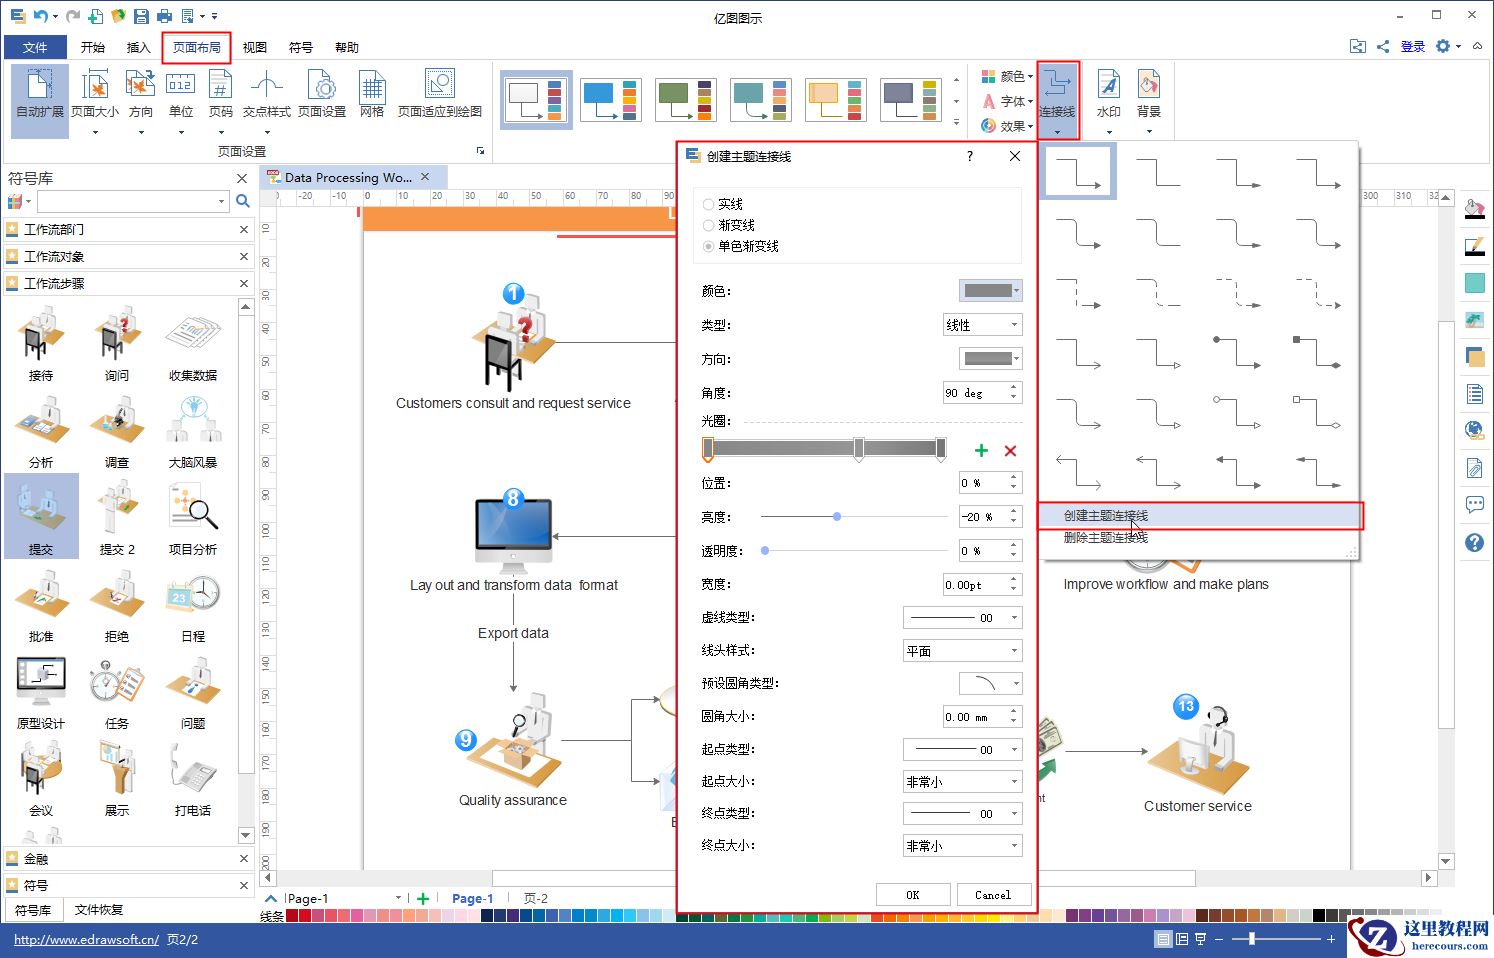Screen dimensions: 1494x958
Task: Open the 字体 font theme dropdown
Action: point(1007,101)
